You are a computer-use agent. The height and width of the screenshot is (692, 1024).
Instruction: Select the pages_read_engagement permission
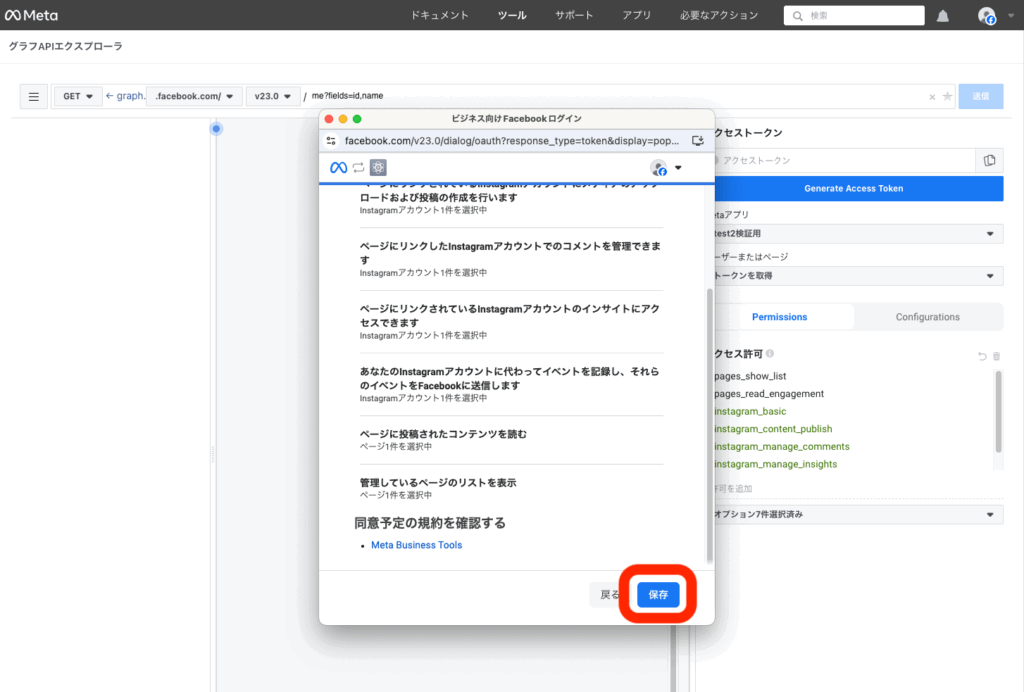click(x=769, y=394)
